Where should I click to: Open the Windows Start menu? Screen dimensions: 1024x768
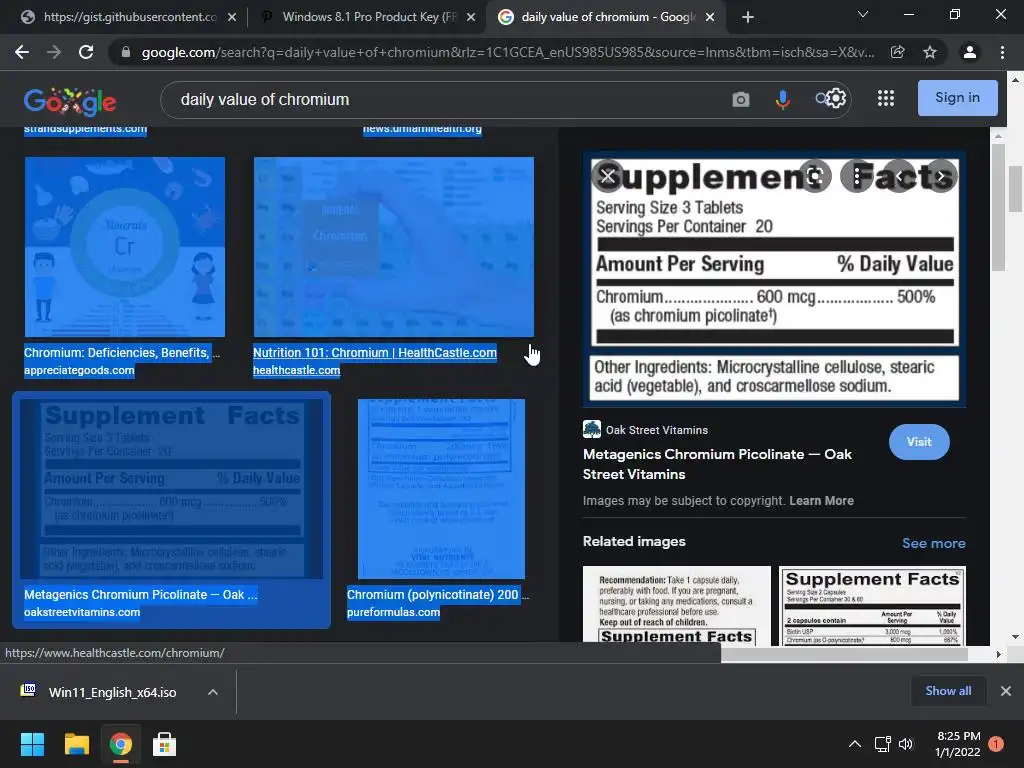pyautogui.click(x=32, y=744)
